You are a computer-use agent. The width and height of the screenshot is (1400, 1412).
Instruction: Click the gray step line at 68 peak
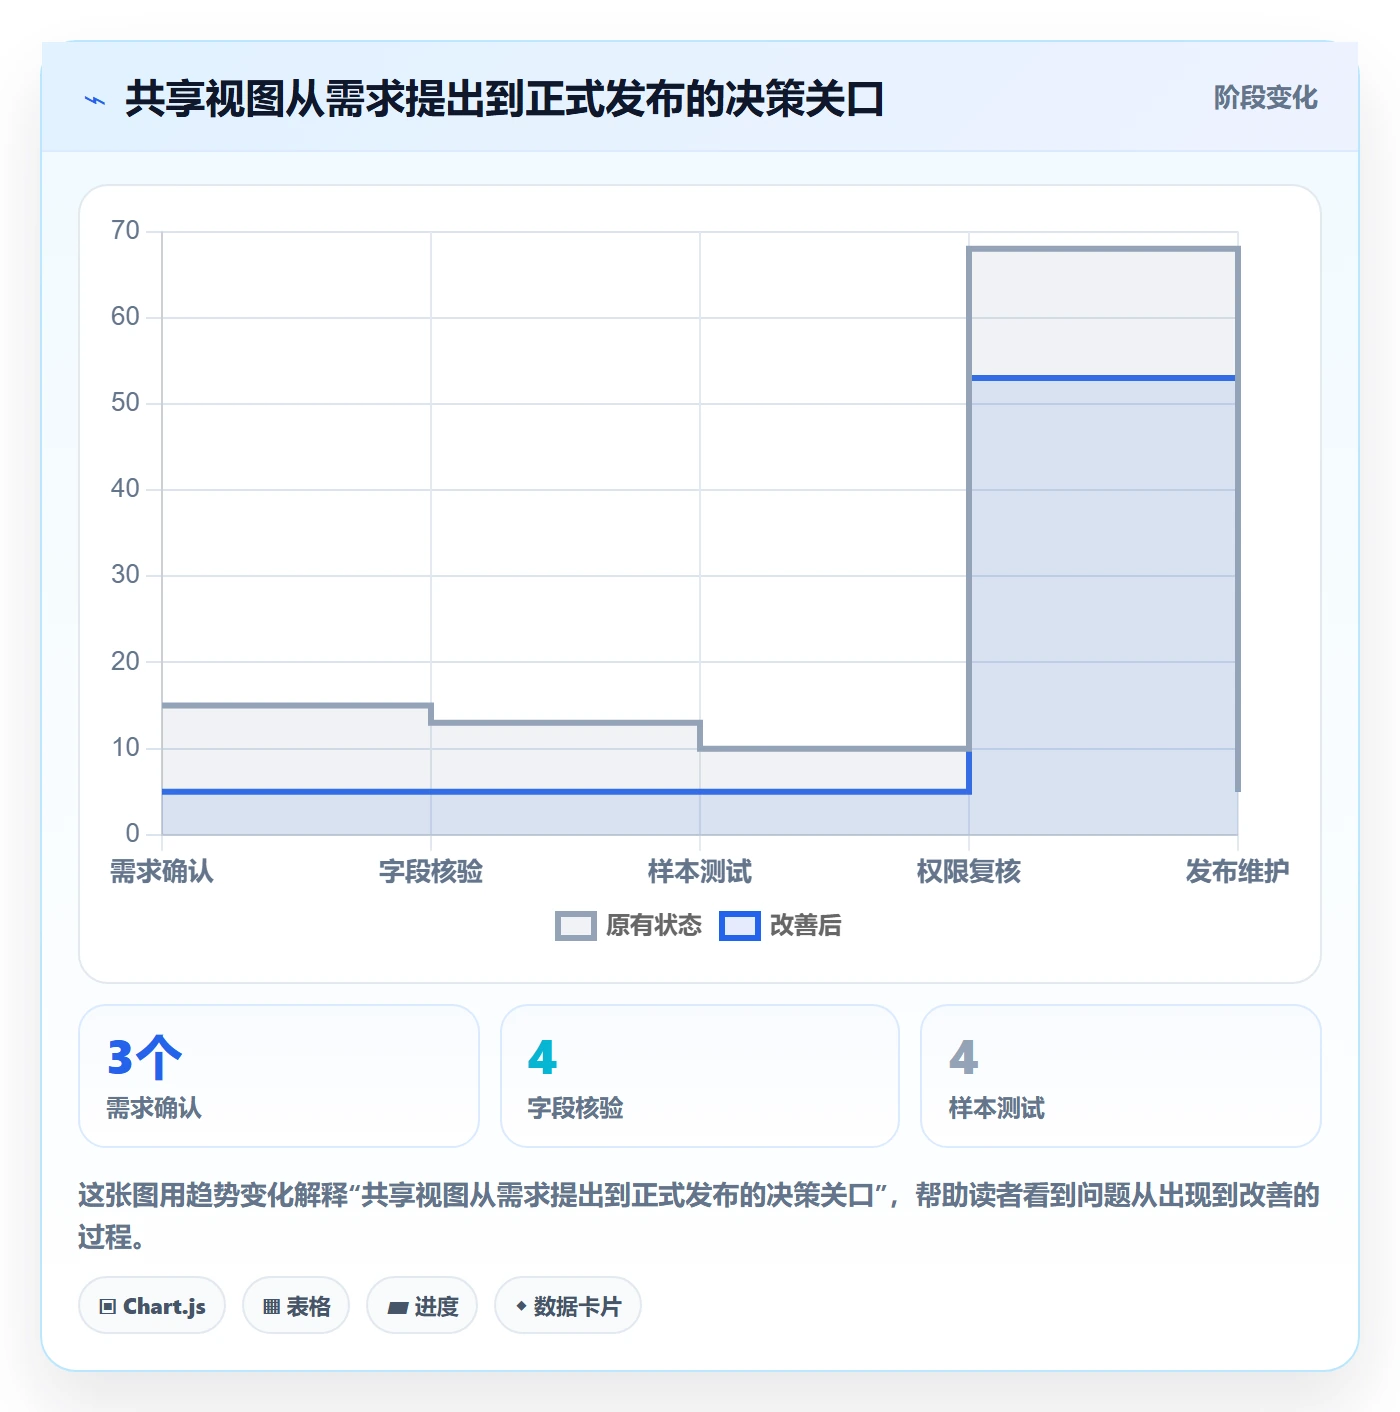click(1104, 249)
